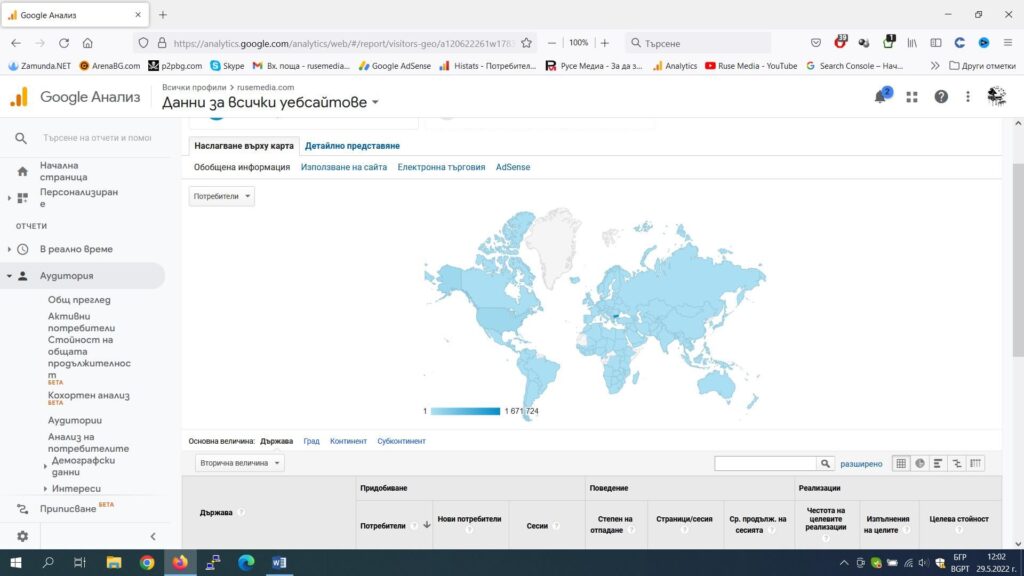The height and width of the screenshot is (576, 1024).
Task: Click the разширено advanced filter link
Action: coord(861,464)
